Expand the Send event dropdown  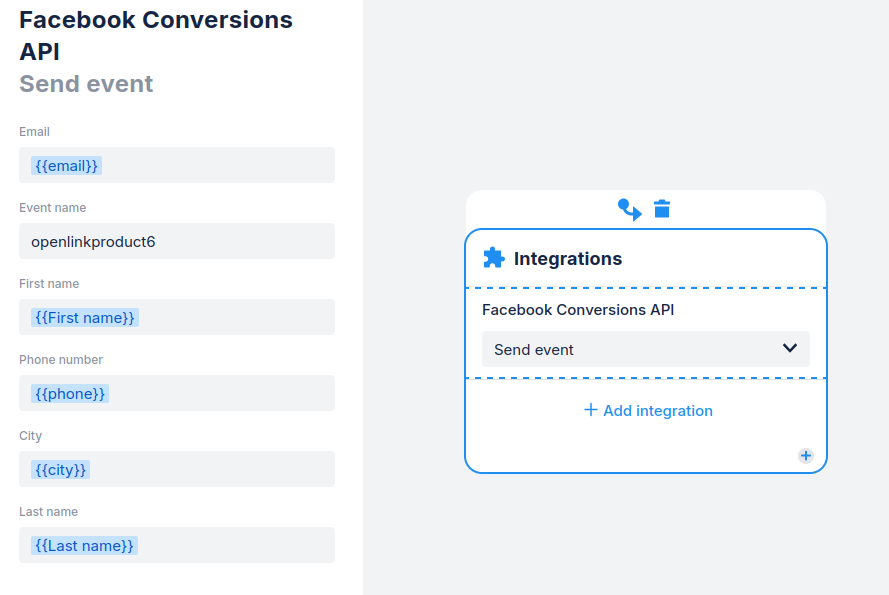pos(645,349)
